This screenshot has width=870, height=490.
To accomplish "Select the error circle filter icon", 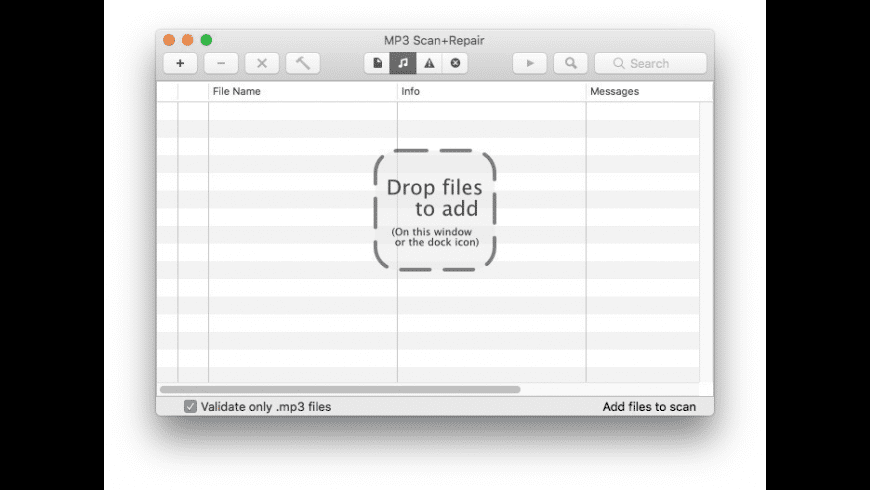I will point(455,63).
